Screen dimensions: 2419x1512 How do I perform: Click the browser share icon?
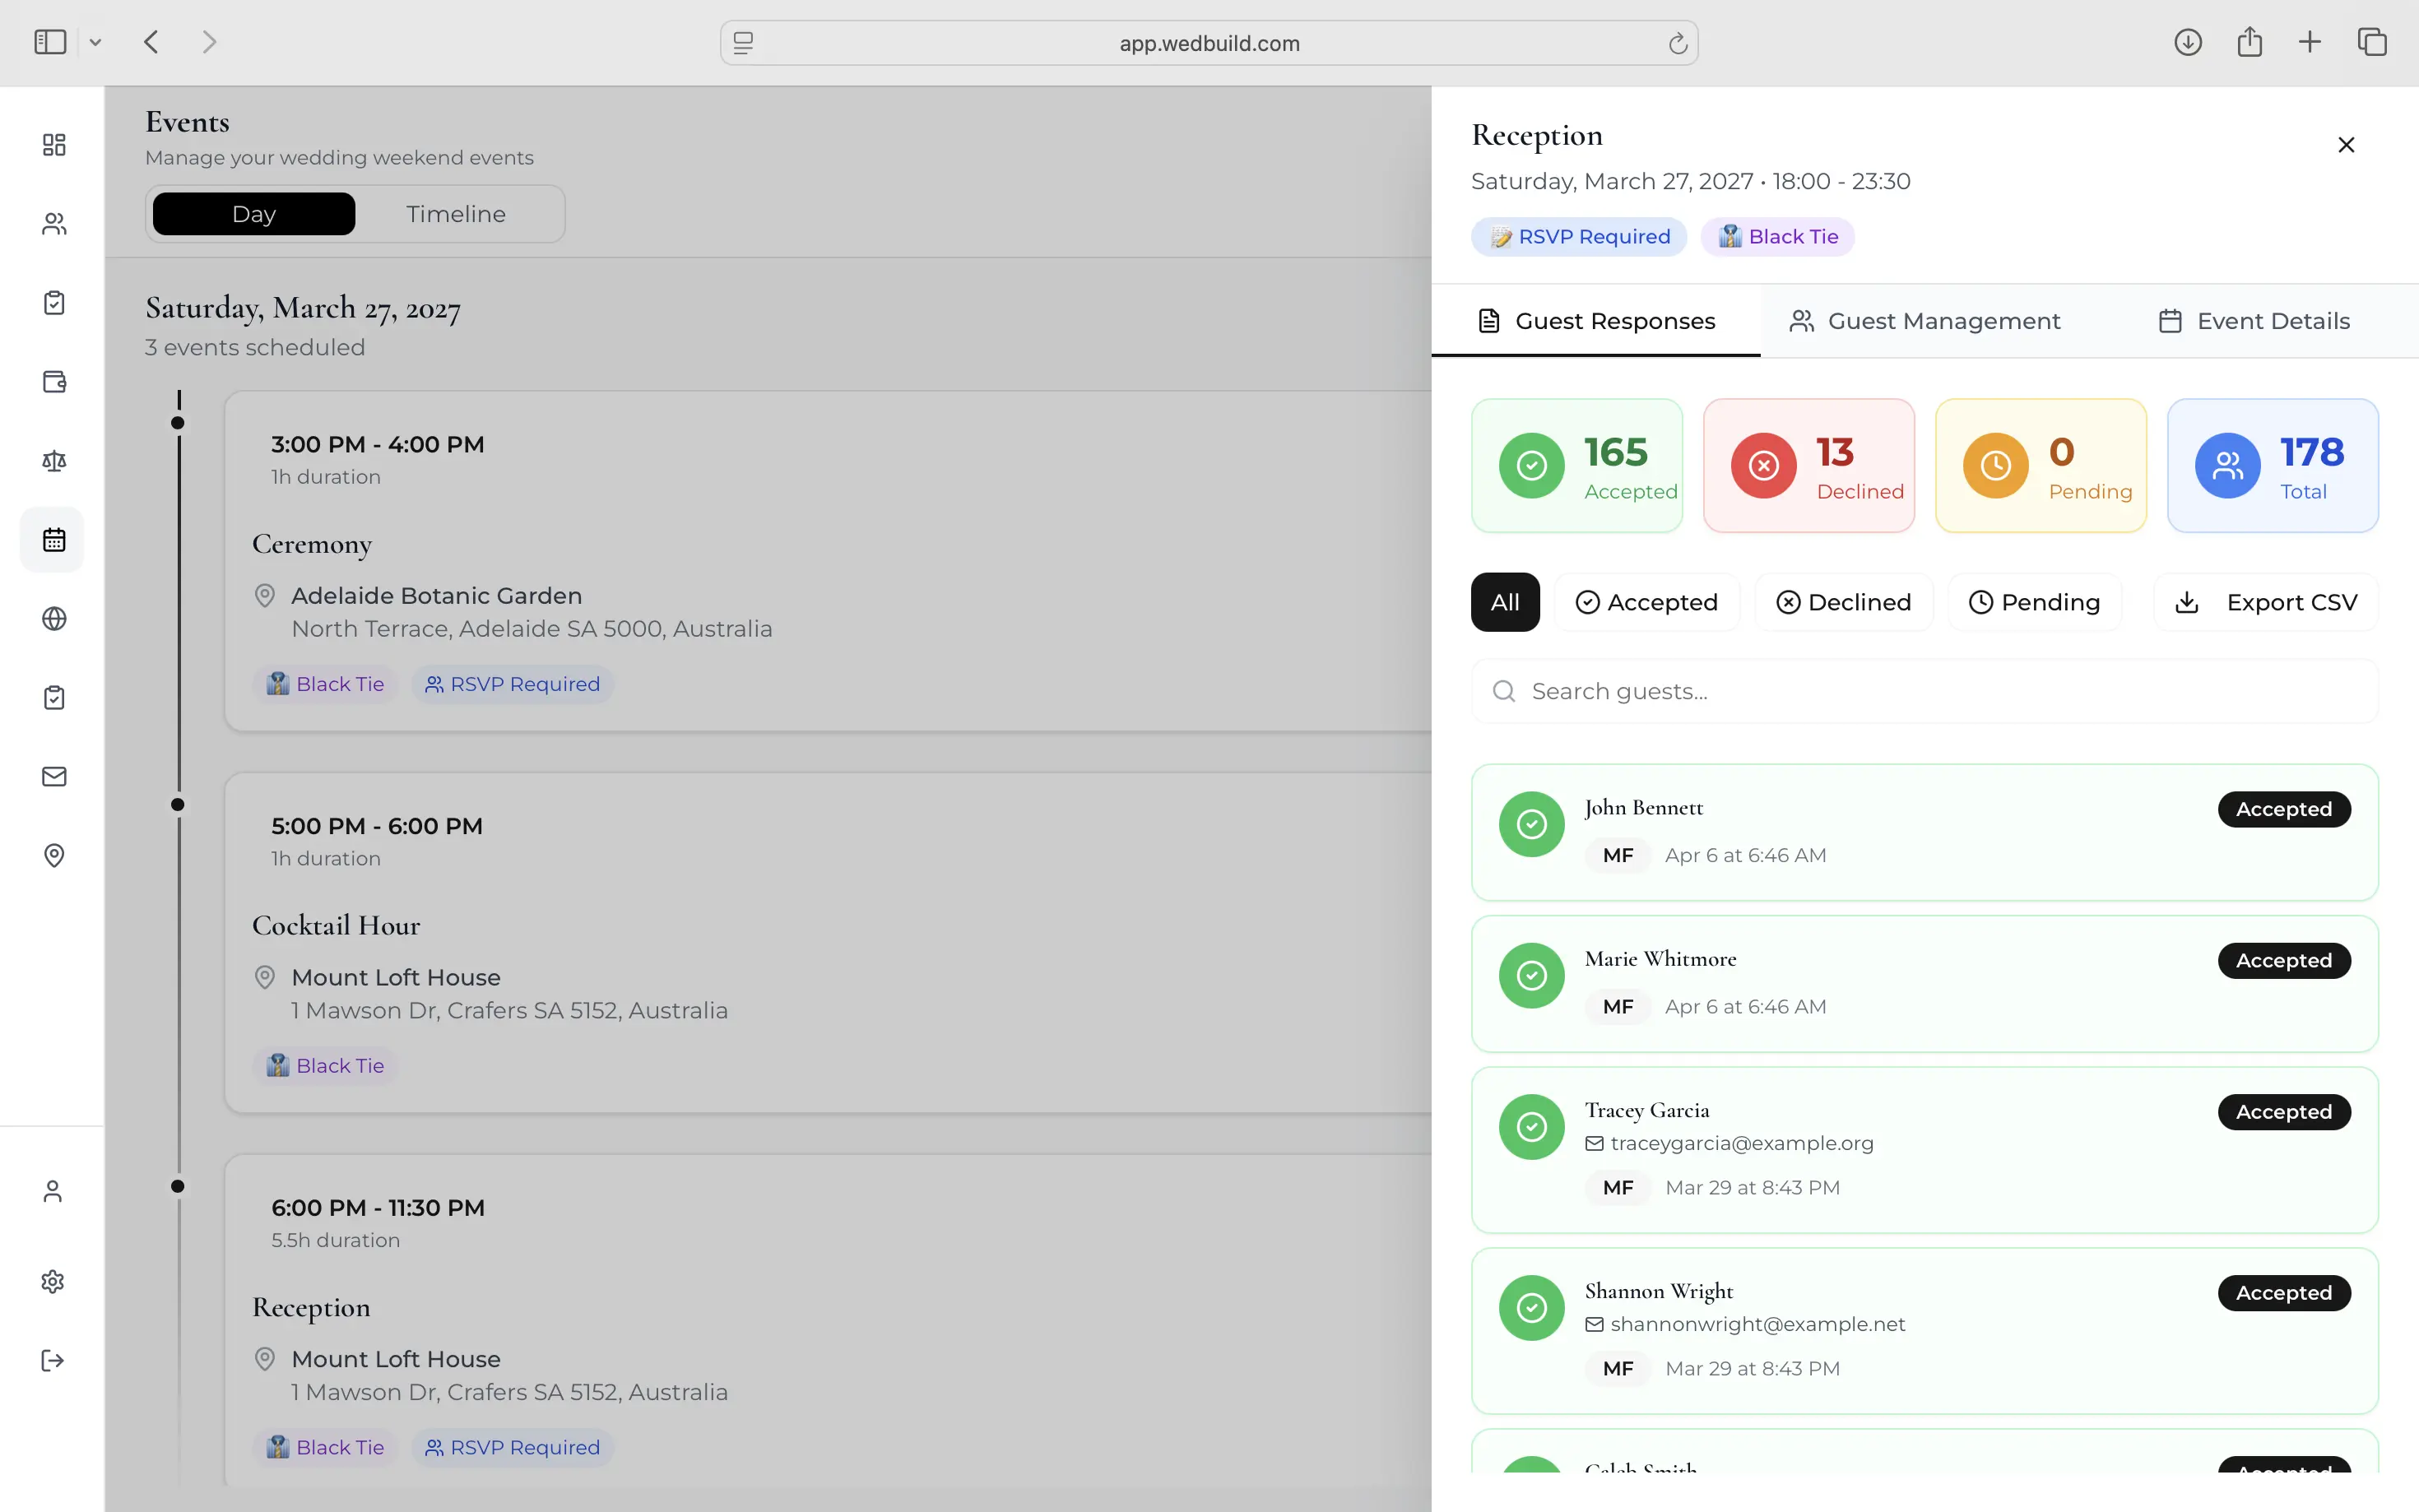[x=2250, y=42]
